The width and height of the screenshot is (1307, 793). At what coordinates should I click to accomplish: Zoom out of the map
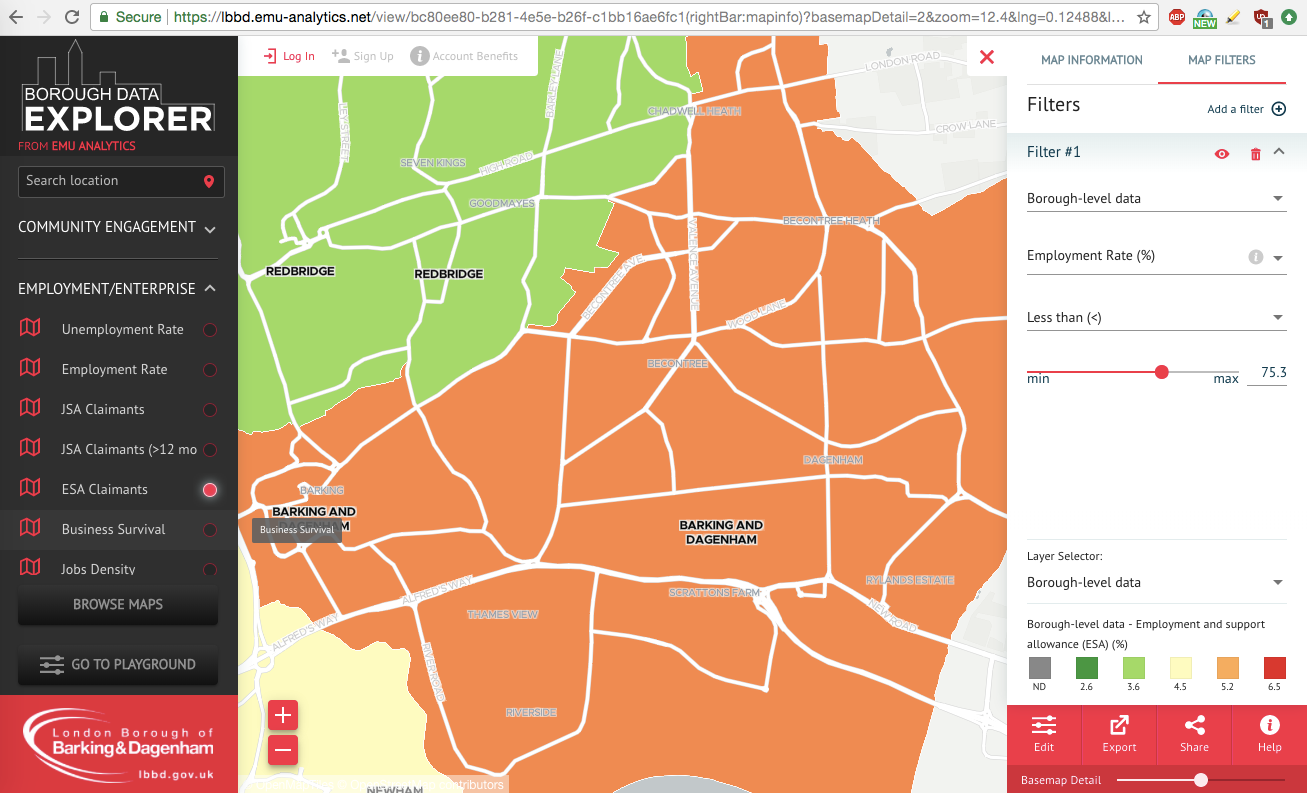click(283, 750)
